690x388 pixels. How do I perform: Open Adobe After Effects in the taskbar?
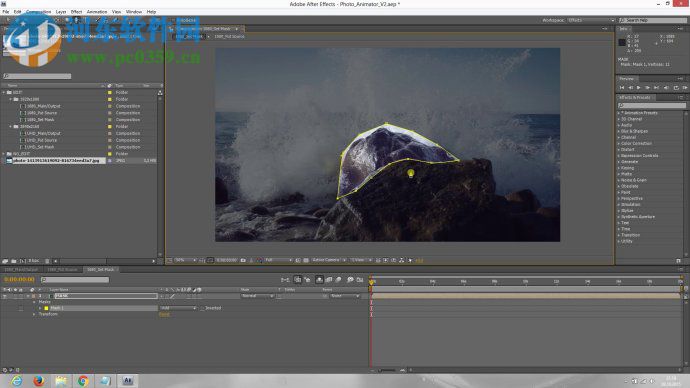[128, 381]
